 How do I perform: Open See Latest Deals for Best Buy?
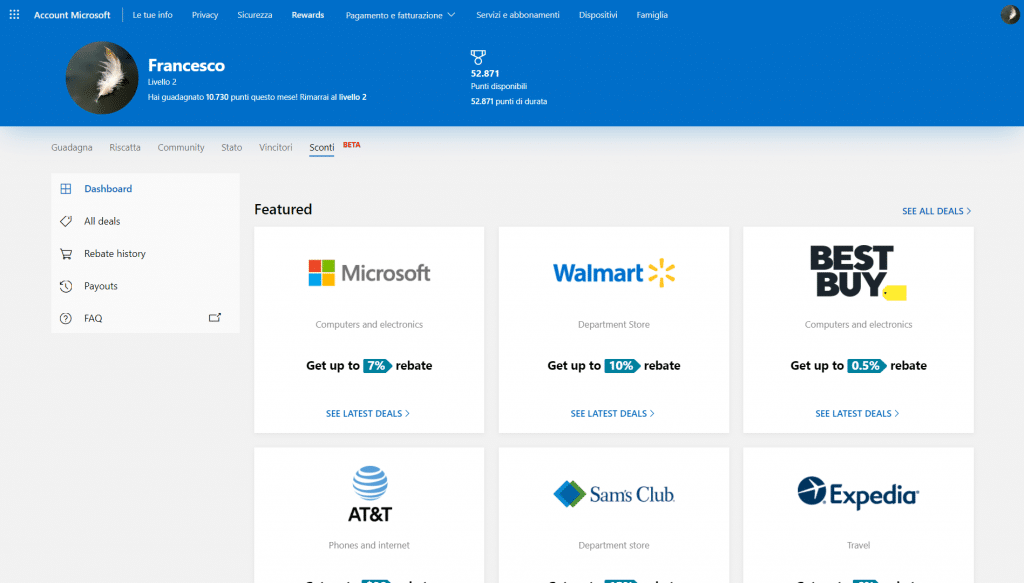click(x=857, y=413)
